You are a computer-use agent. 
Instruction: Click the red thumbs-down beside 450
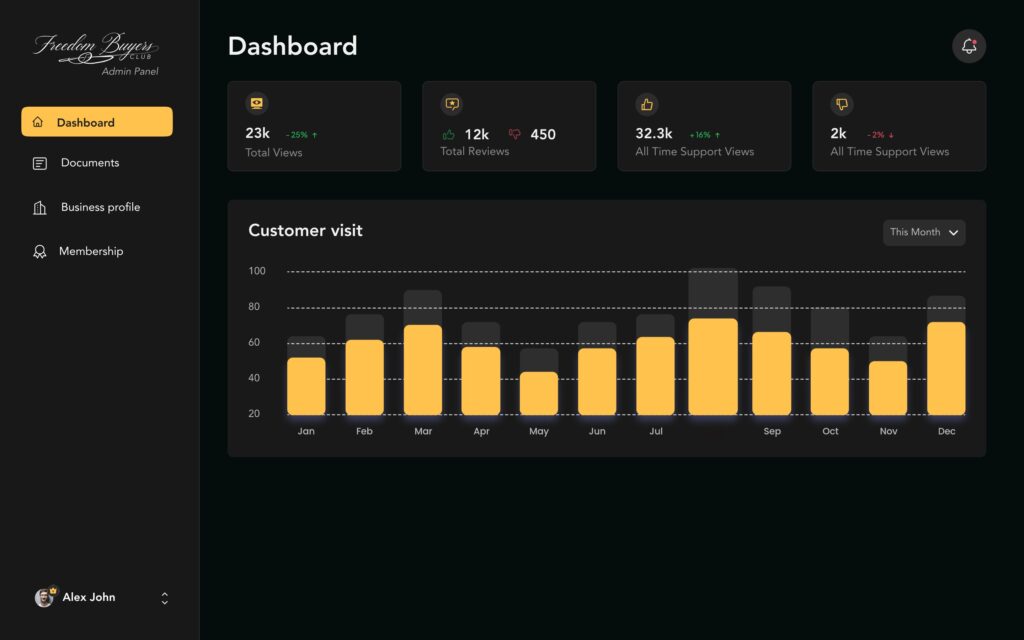(515, 134)
